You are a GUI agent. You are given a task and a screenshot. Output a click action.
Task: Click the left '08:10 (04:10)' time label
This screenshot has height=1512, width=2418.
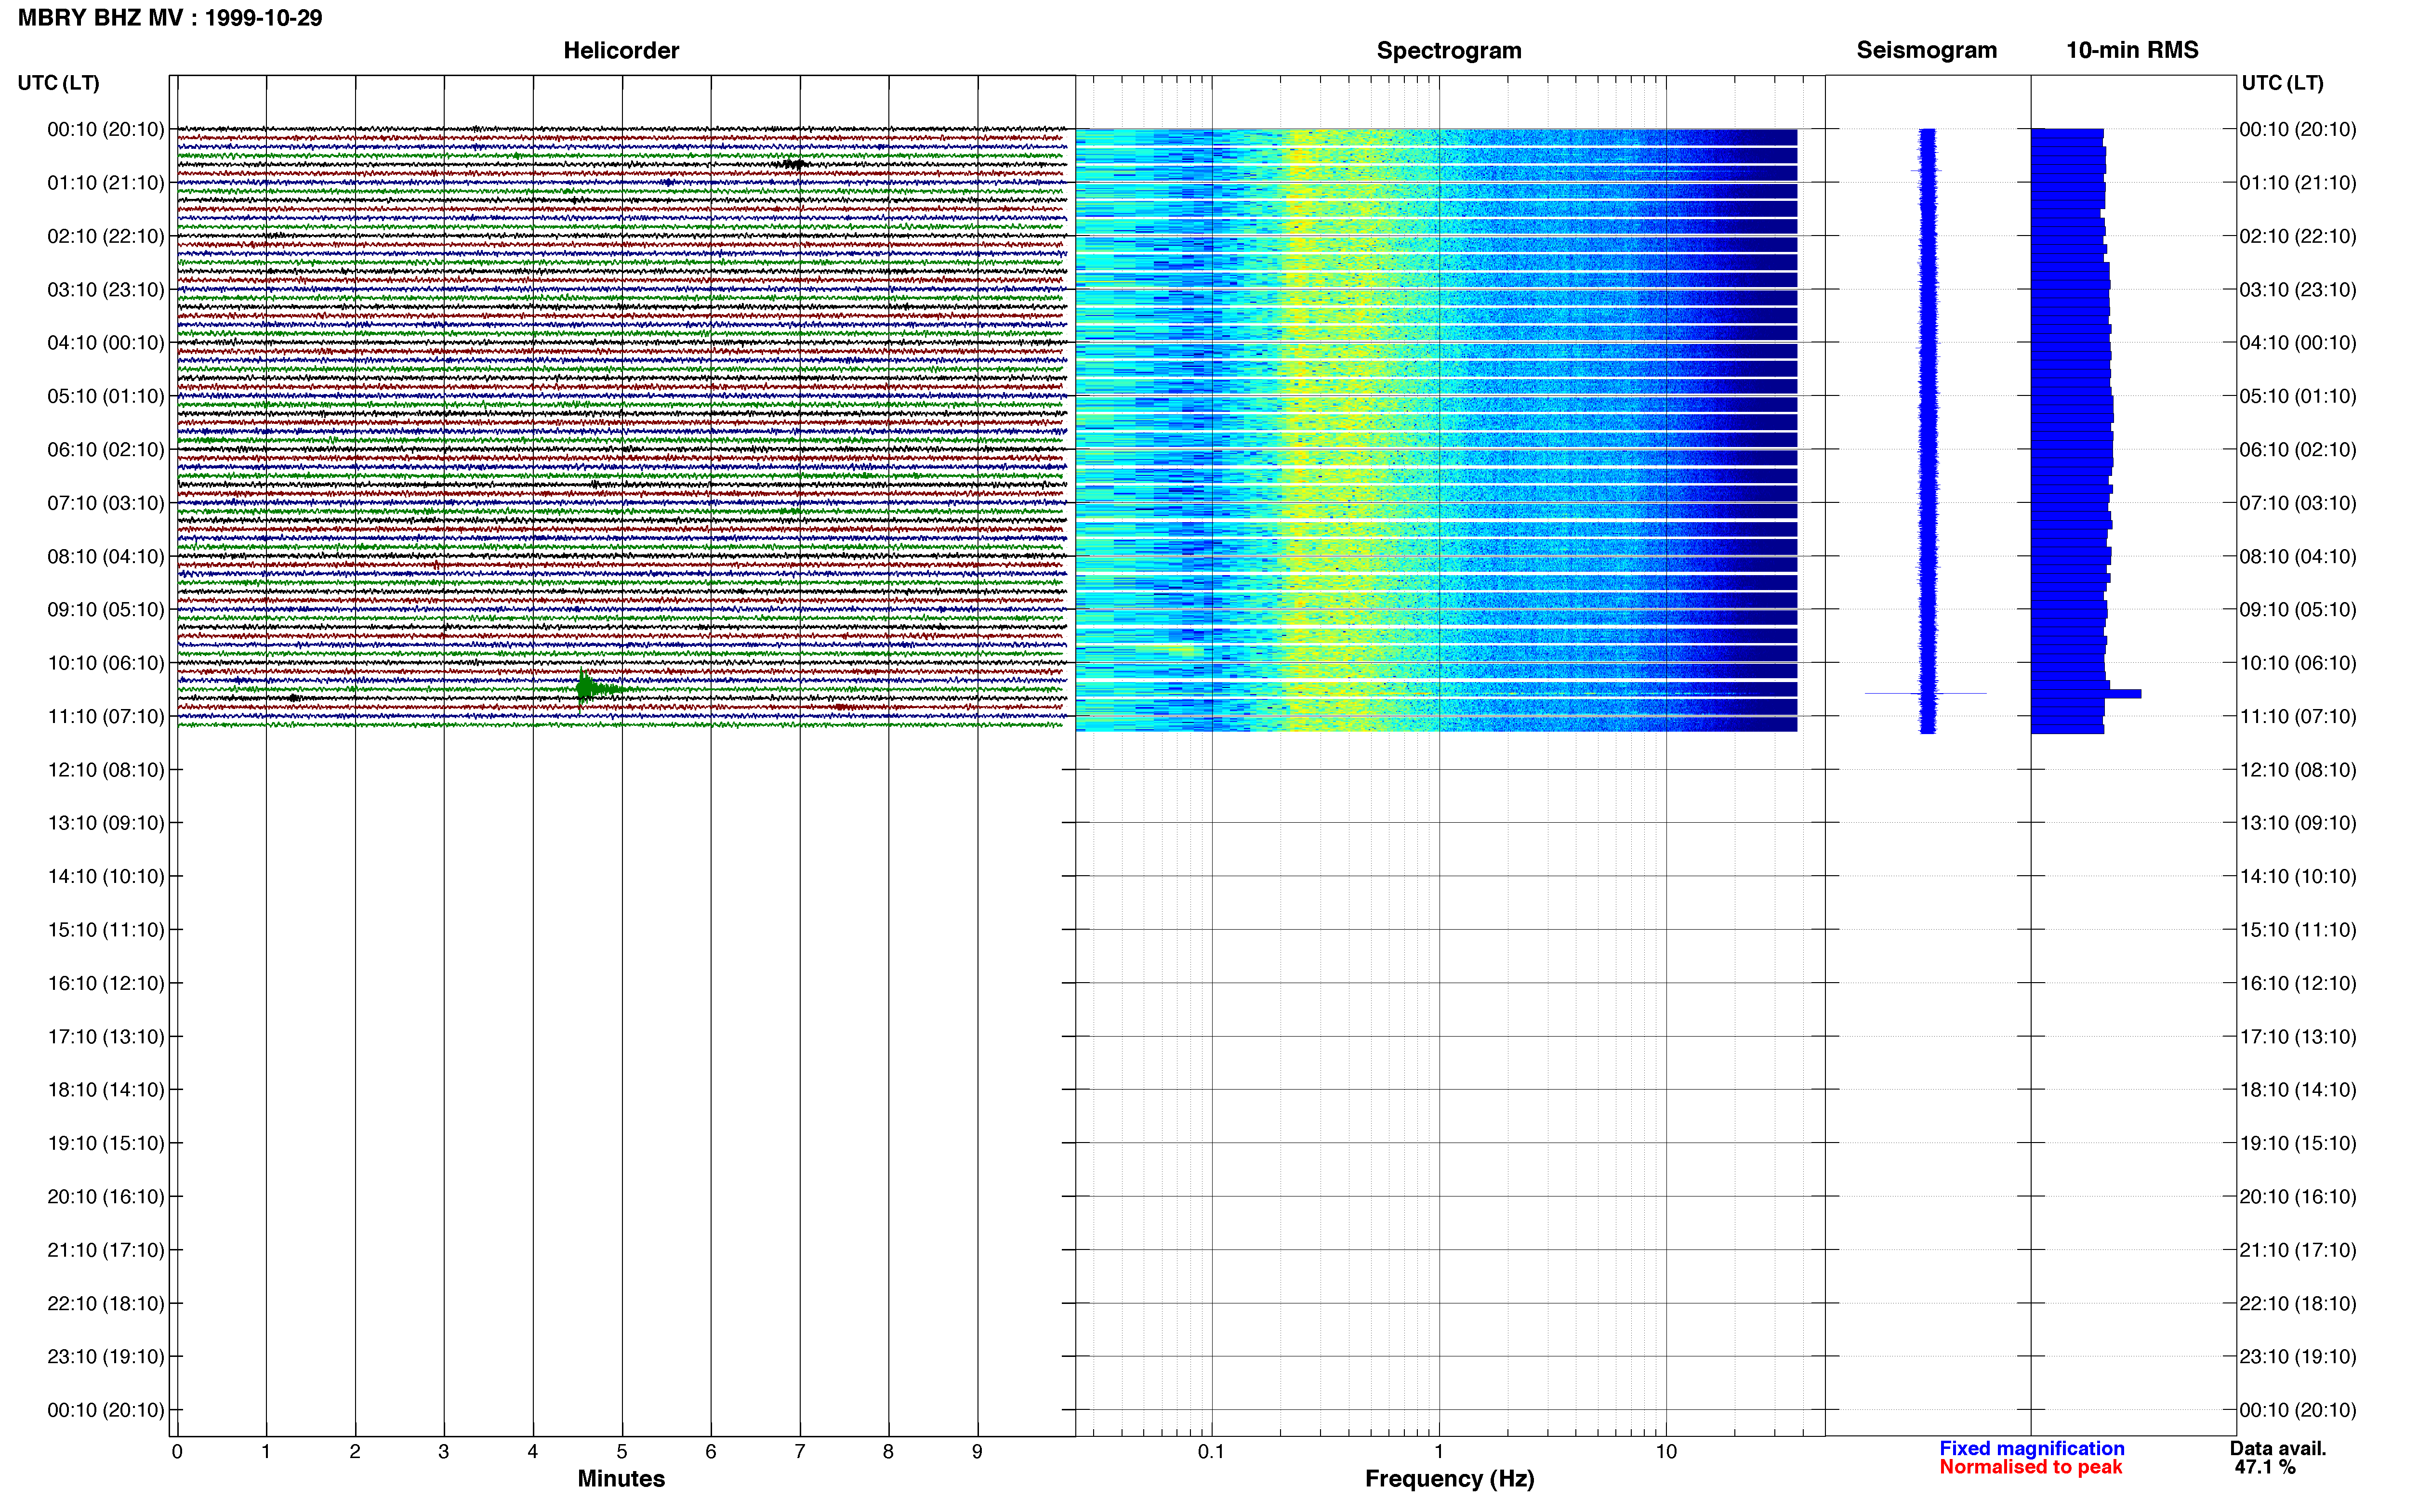click(x=106, y=556)
